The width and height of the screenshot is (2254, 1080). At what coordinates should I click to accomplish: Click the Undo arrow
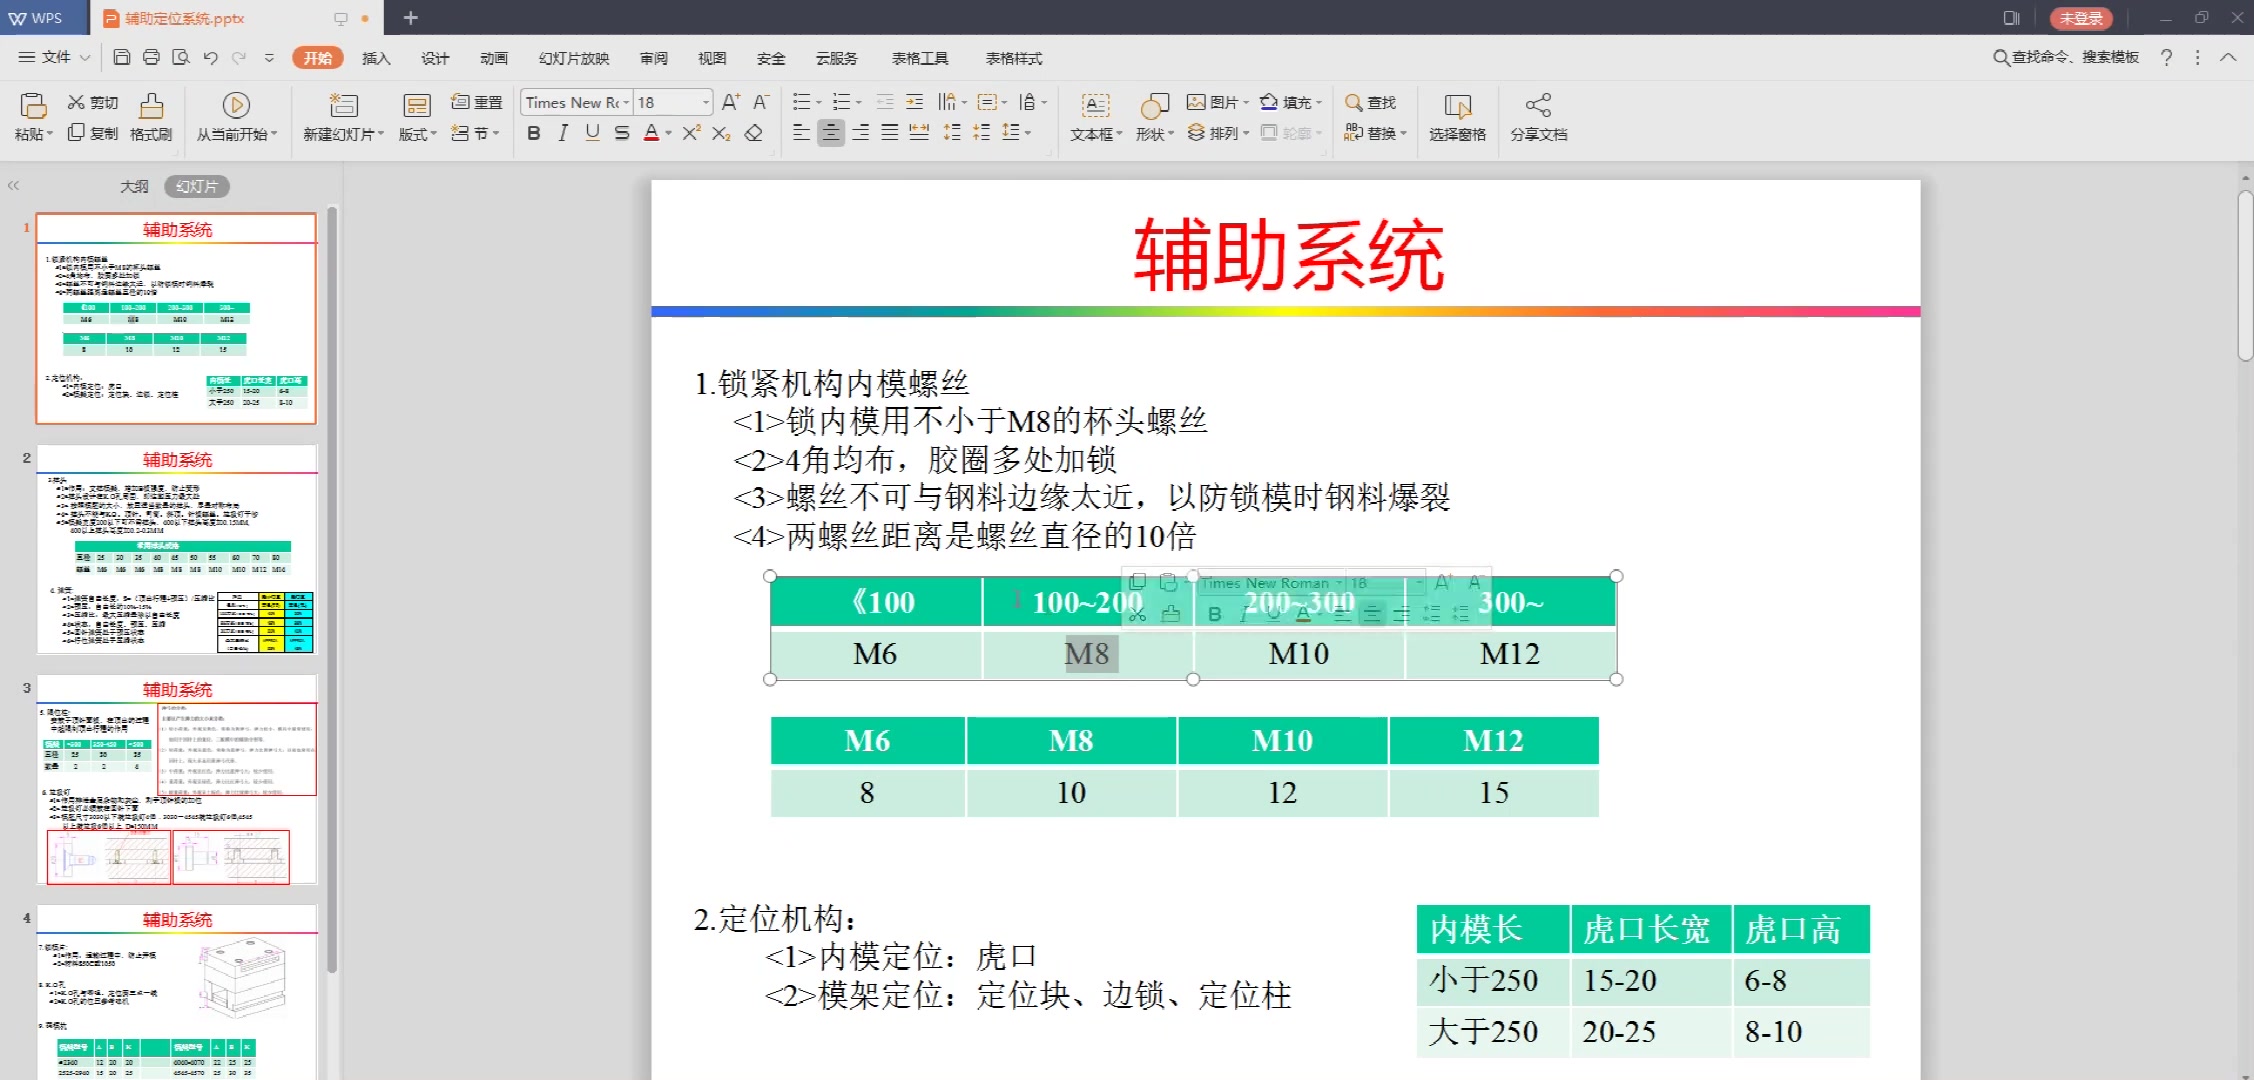pyautogui.click(x=210, y=57)
